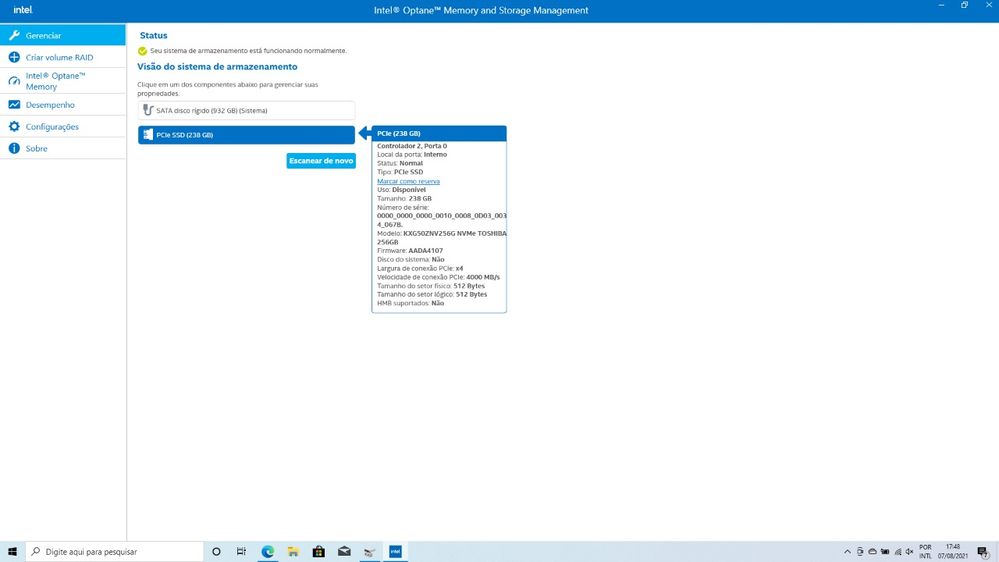The image size is (999, 562).
Task: Click Escanear de novo button
Action: pos(321,161)
